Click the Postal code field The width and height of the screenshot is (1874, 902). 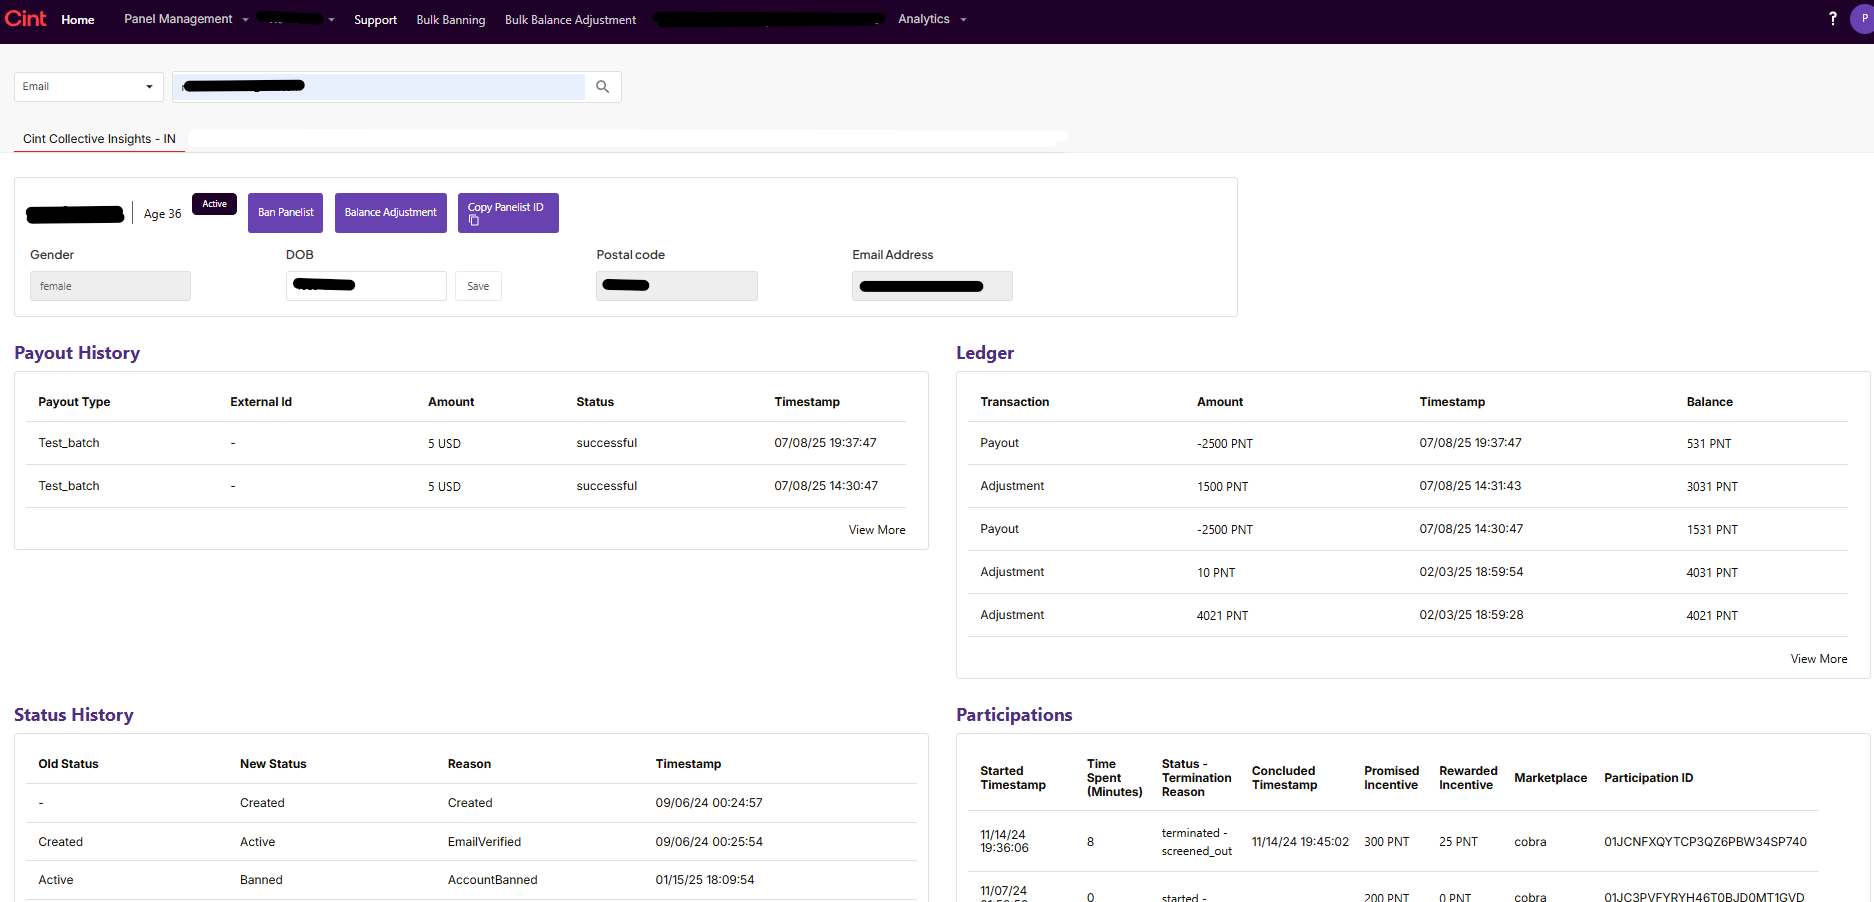pos(677,286)
